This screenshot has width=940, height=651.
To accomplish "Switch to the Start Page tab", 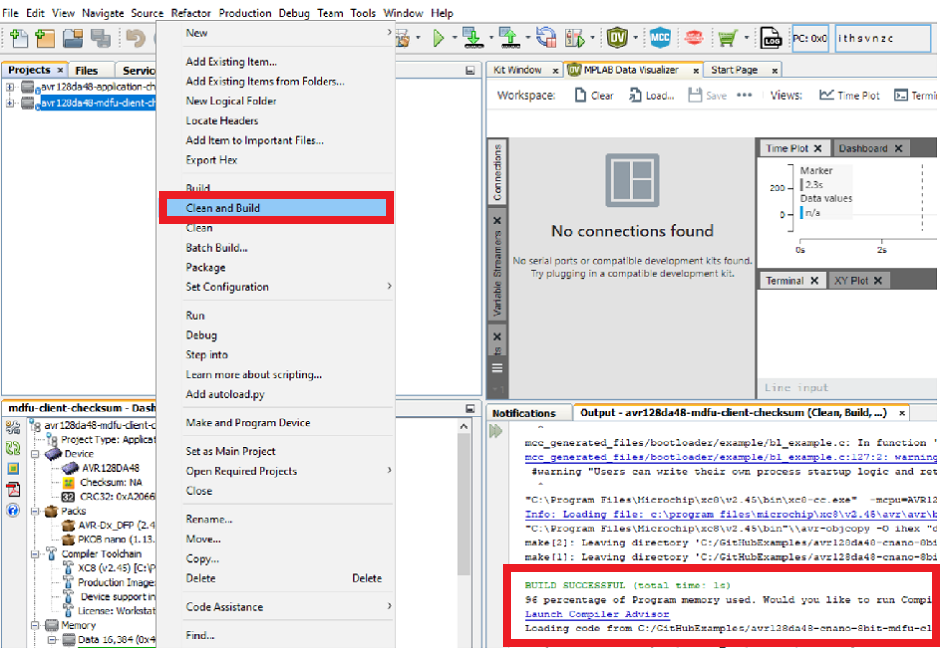I will pos(734,70).
